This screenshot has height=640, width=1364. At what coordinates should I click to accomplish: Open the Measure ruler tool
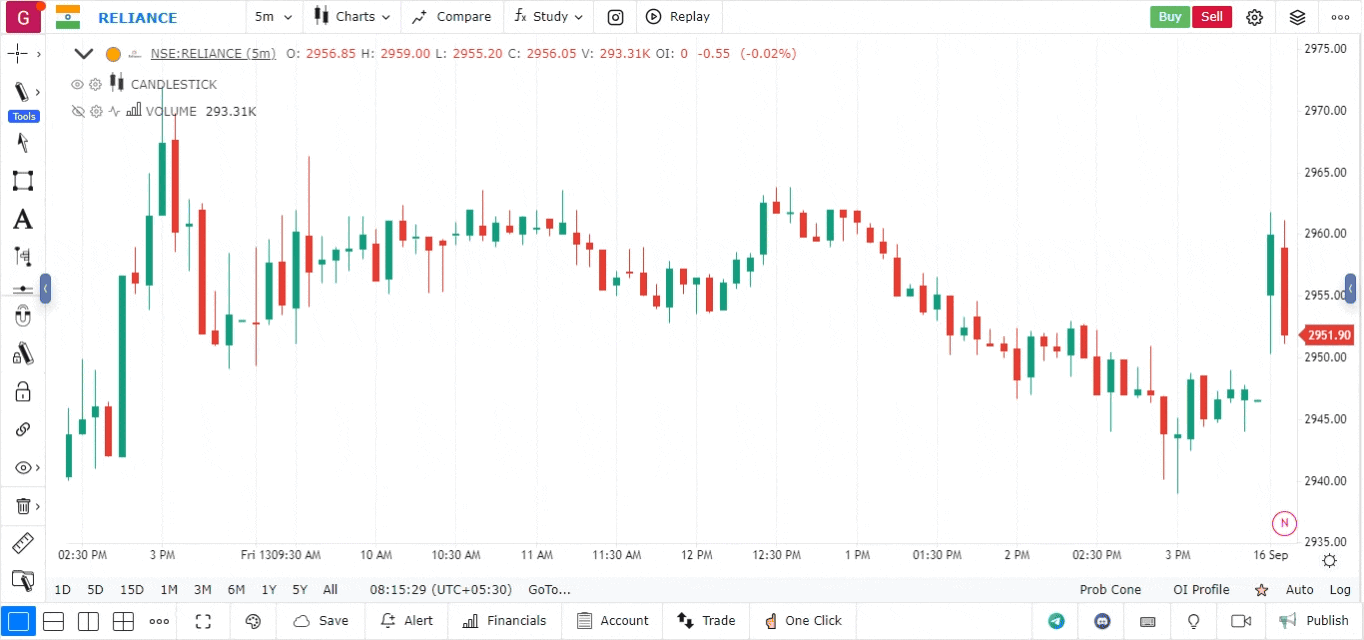tap(23, 543)
